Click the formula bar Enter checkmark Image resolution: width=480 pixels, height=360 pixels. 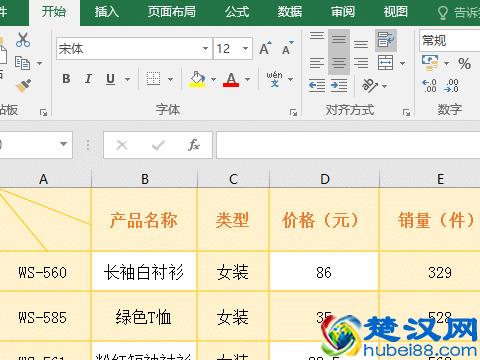[x=158, y=145]
